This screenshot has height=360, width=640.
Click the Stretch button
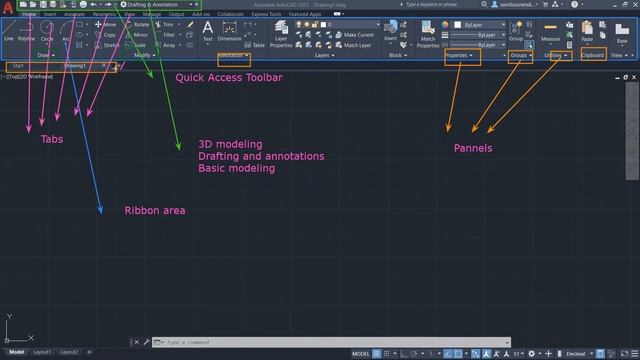pyautogui.click(x=107, y=45)
